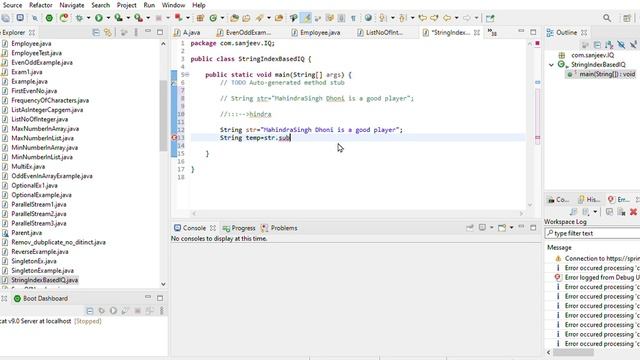Viewport: 640px width, 360px height.
Task: Open the Back history dropdown arrow
Action: pyautogui.click(x=456, y=18)
